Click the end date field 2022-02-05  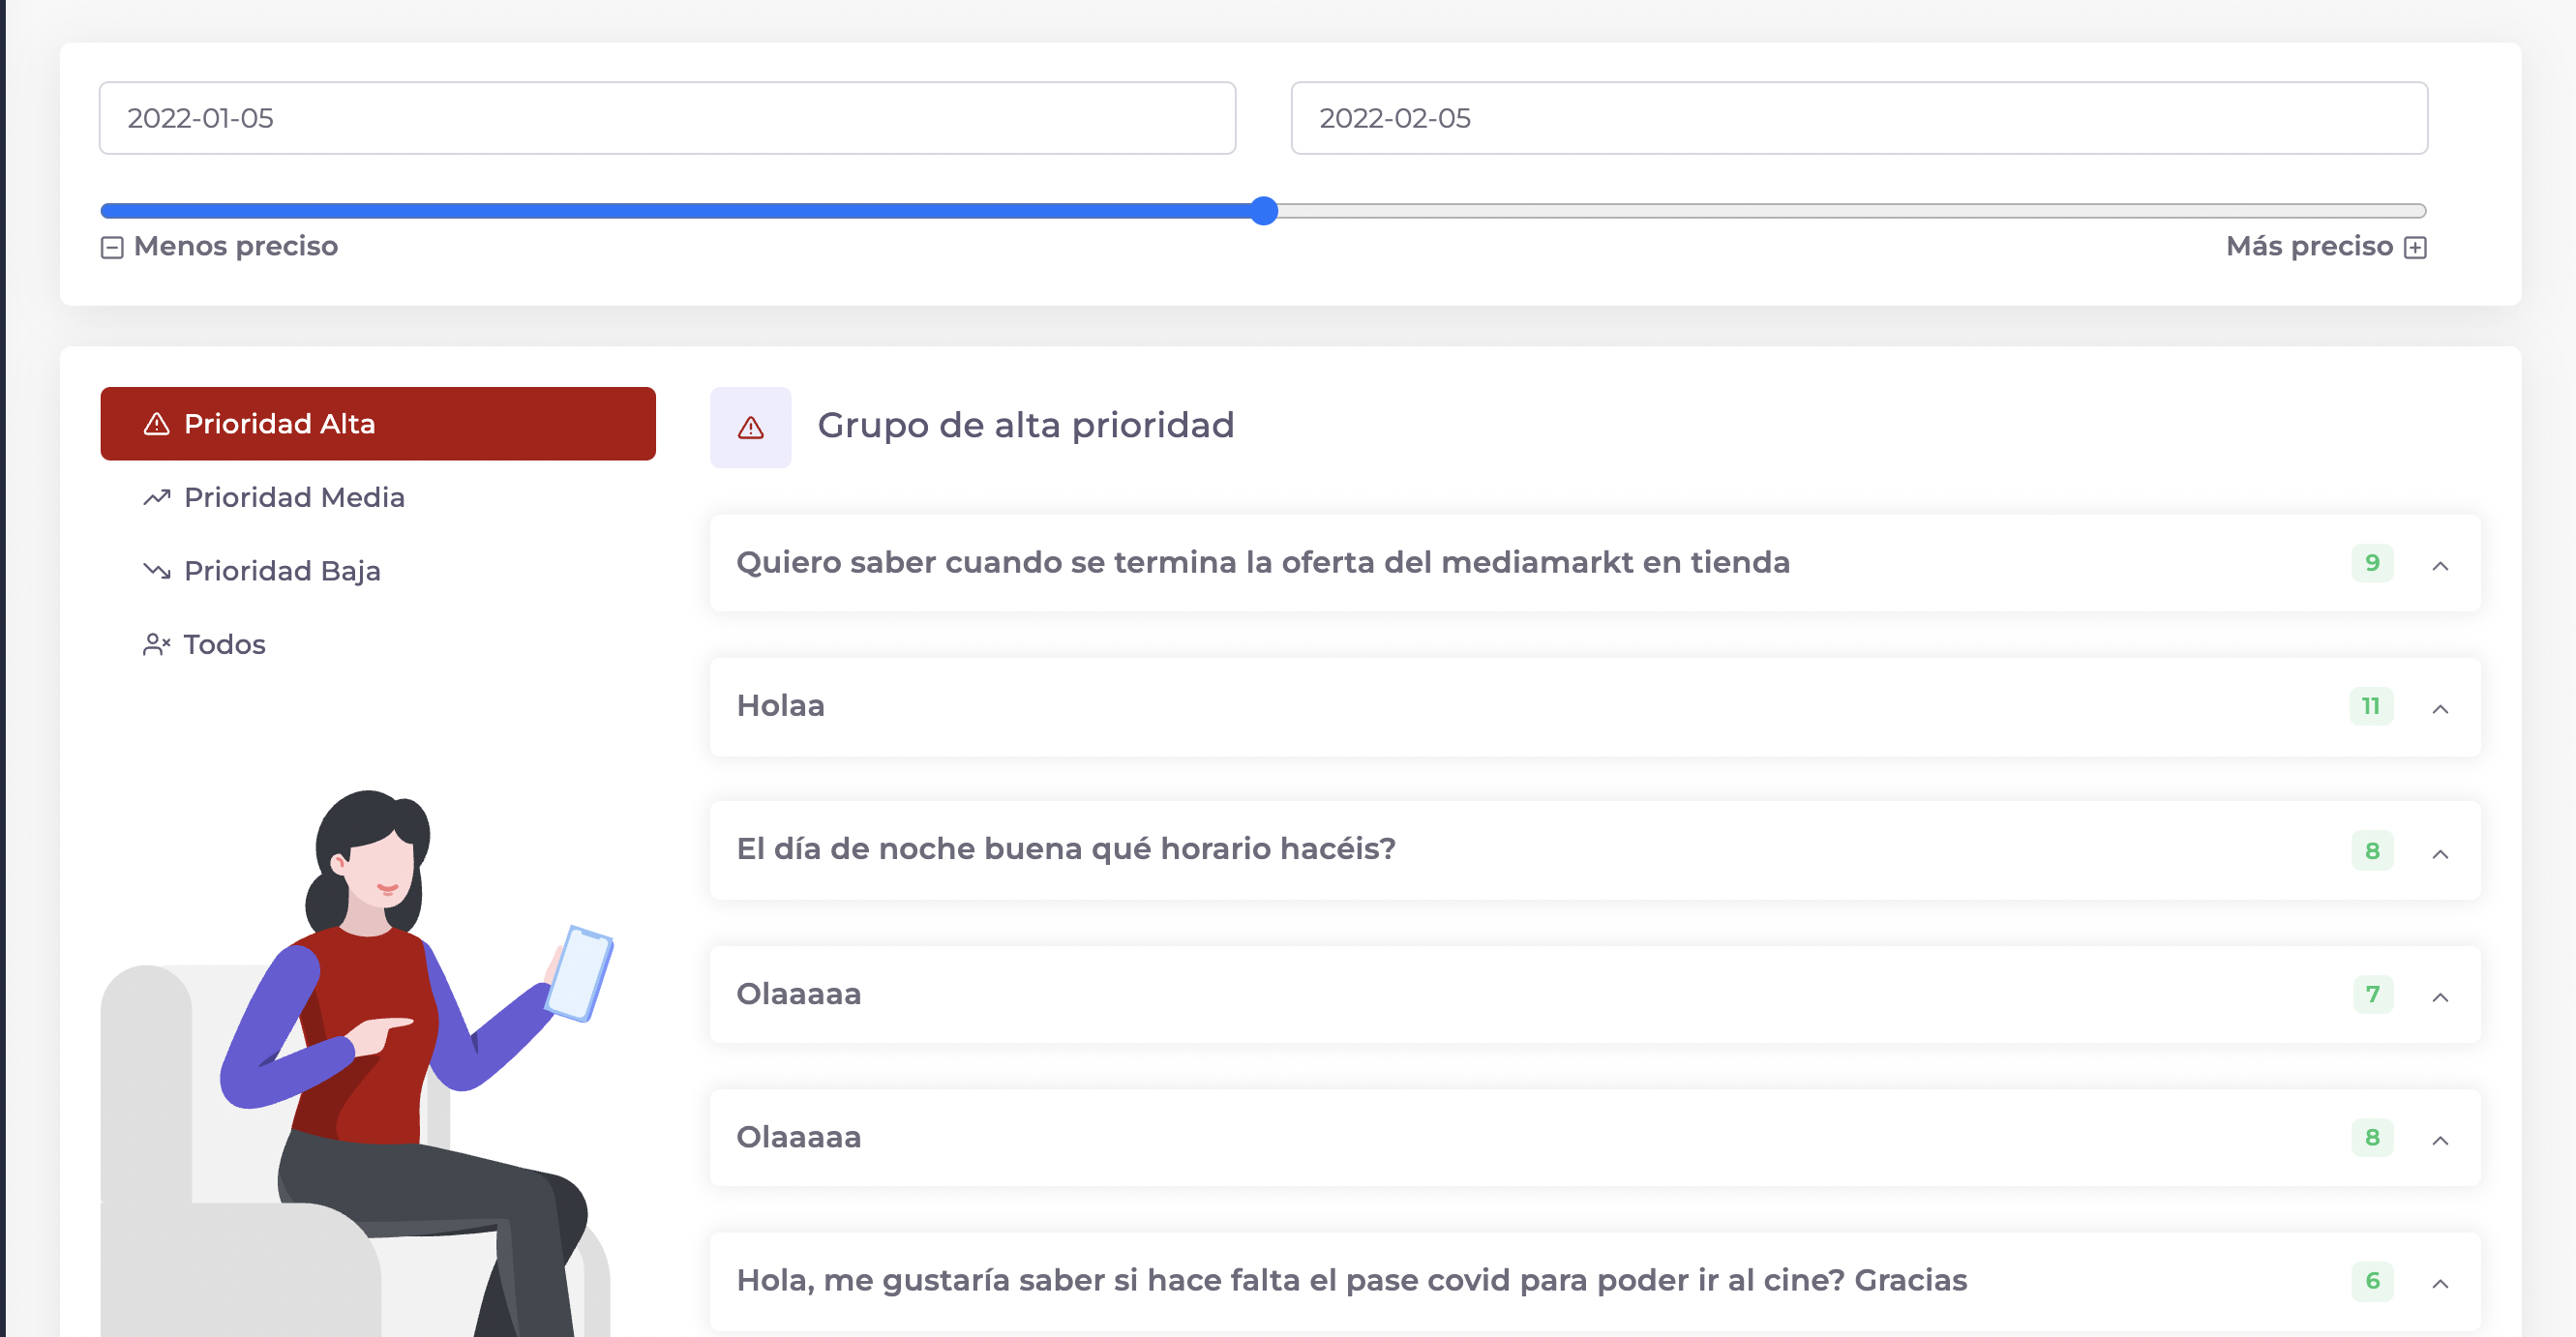pos(1860,118)
